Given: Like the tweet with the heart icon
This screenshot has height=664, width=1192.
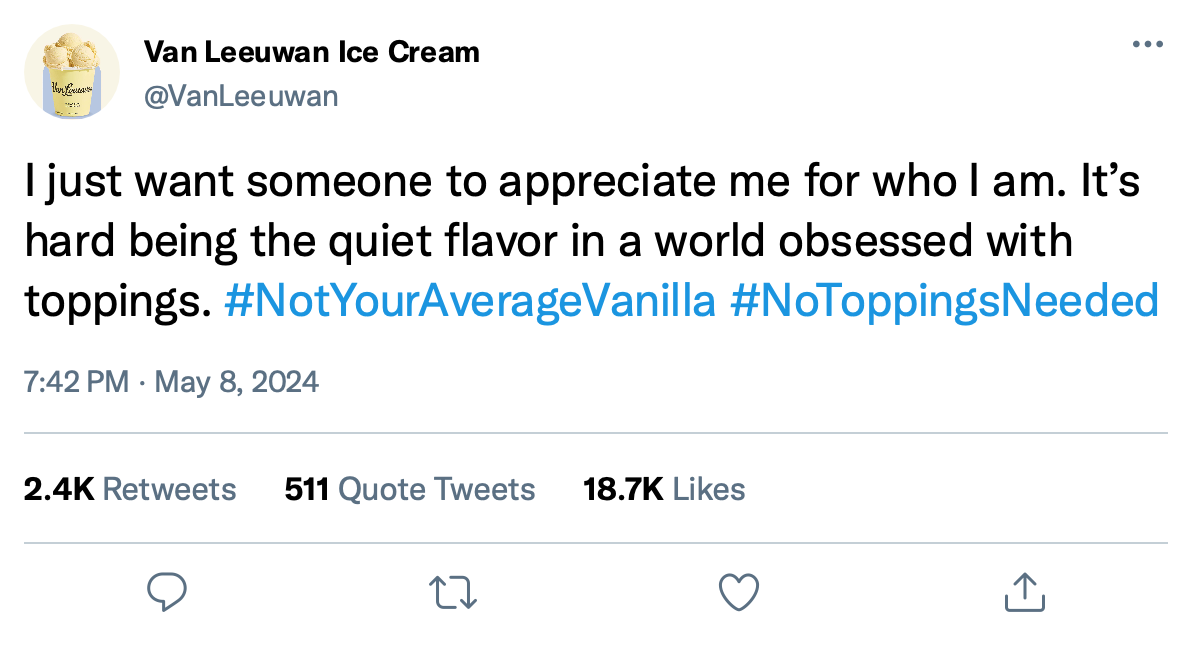Looking at the screenshot, I should coord(739,591).
